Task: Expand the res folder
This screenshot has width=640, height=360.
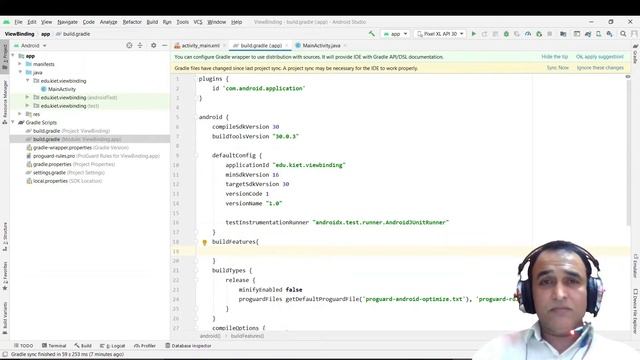Action: [x=20, y=114]
